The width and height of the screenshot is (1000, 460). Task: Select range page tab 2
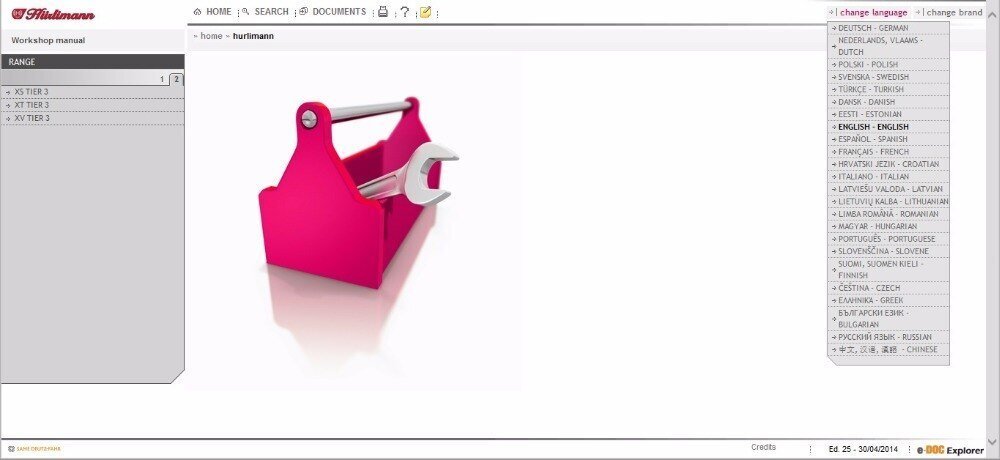click(x=175, y=78)
